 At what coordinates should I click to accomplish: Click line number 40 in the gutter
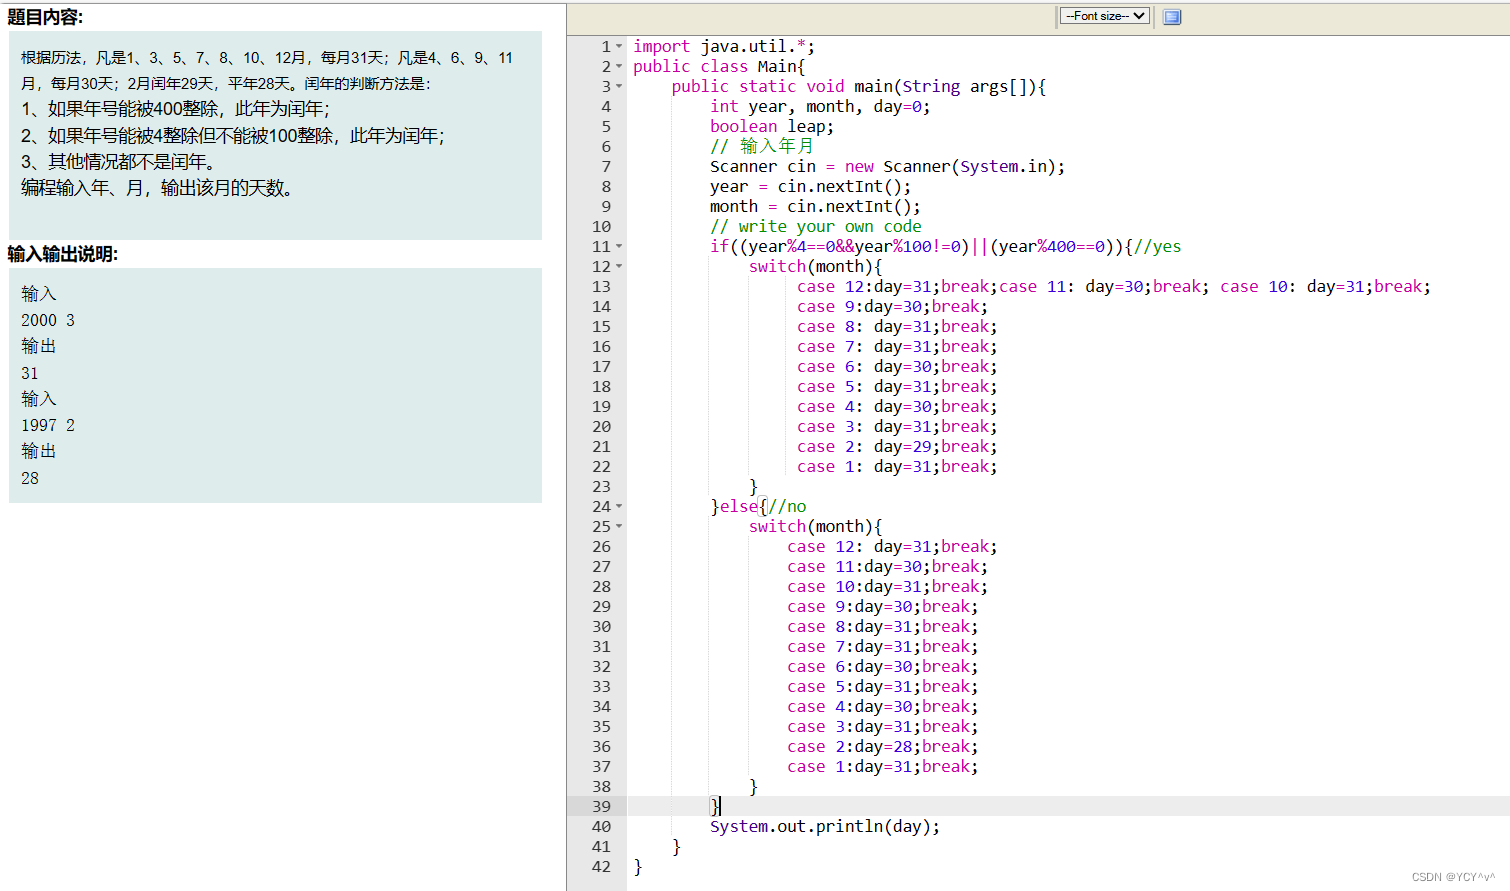pyautogui.click(x=601, y=826)
